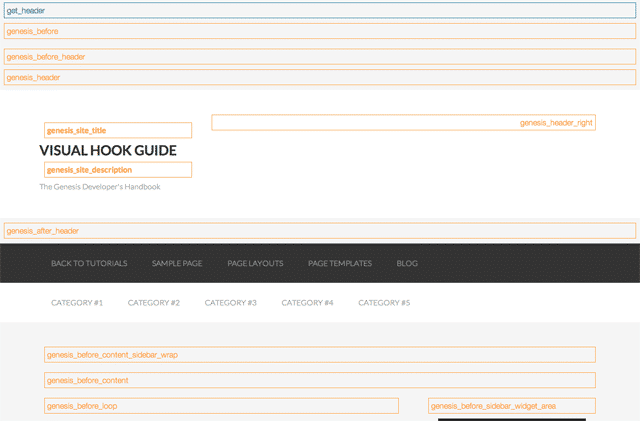Open Category #5 in secondary navigation
The image size is (640, 421).
(x=384, y=303)
